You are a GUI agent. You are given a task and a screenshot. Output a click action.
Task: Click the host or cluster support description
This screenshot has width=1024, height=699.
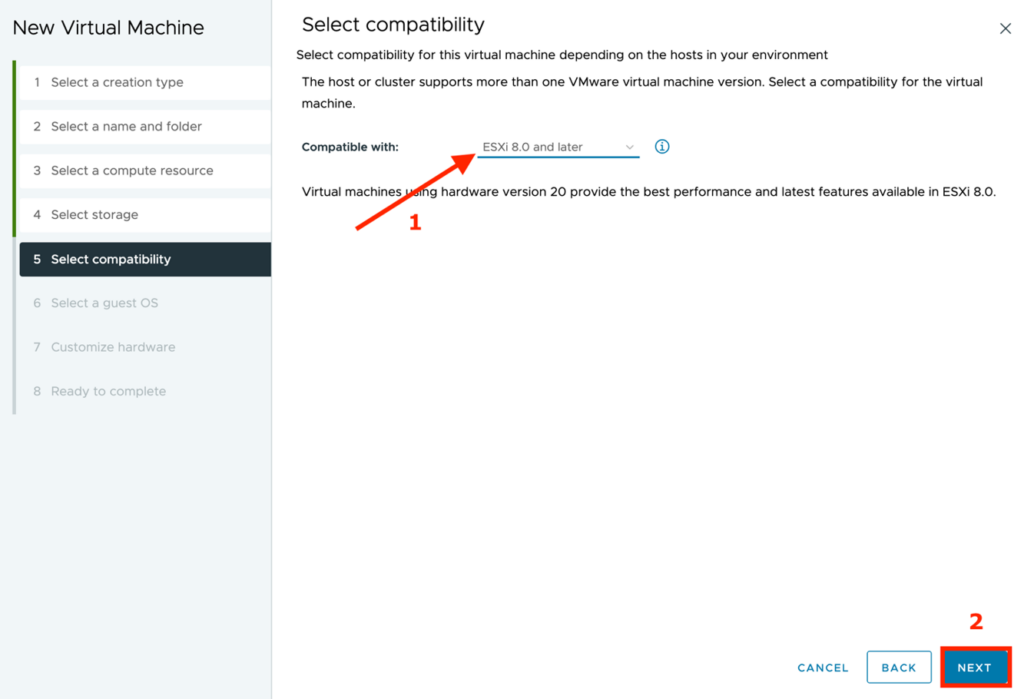[x=642, y=92]
